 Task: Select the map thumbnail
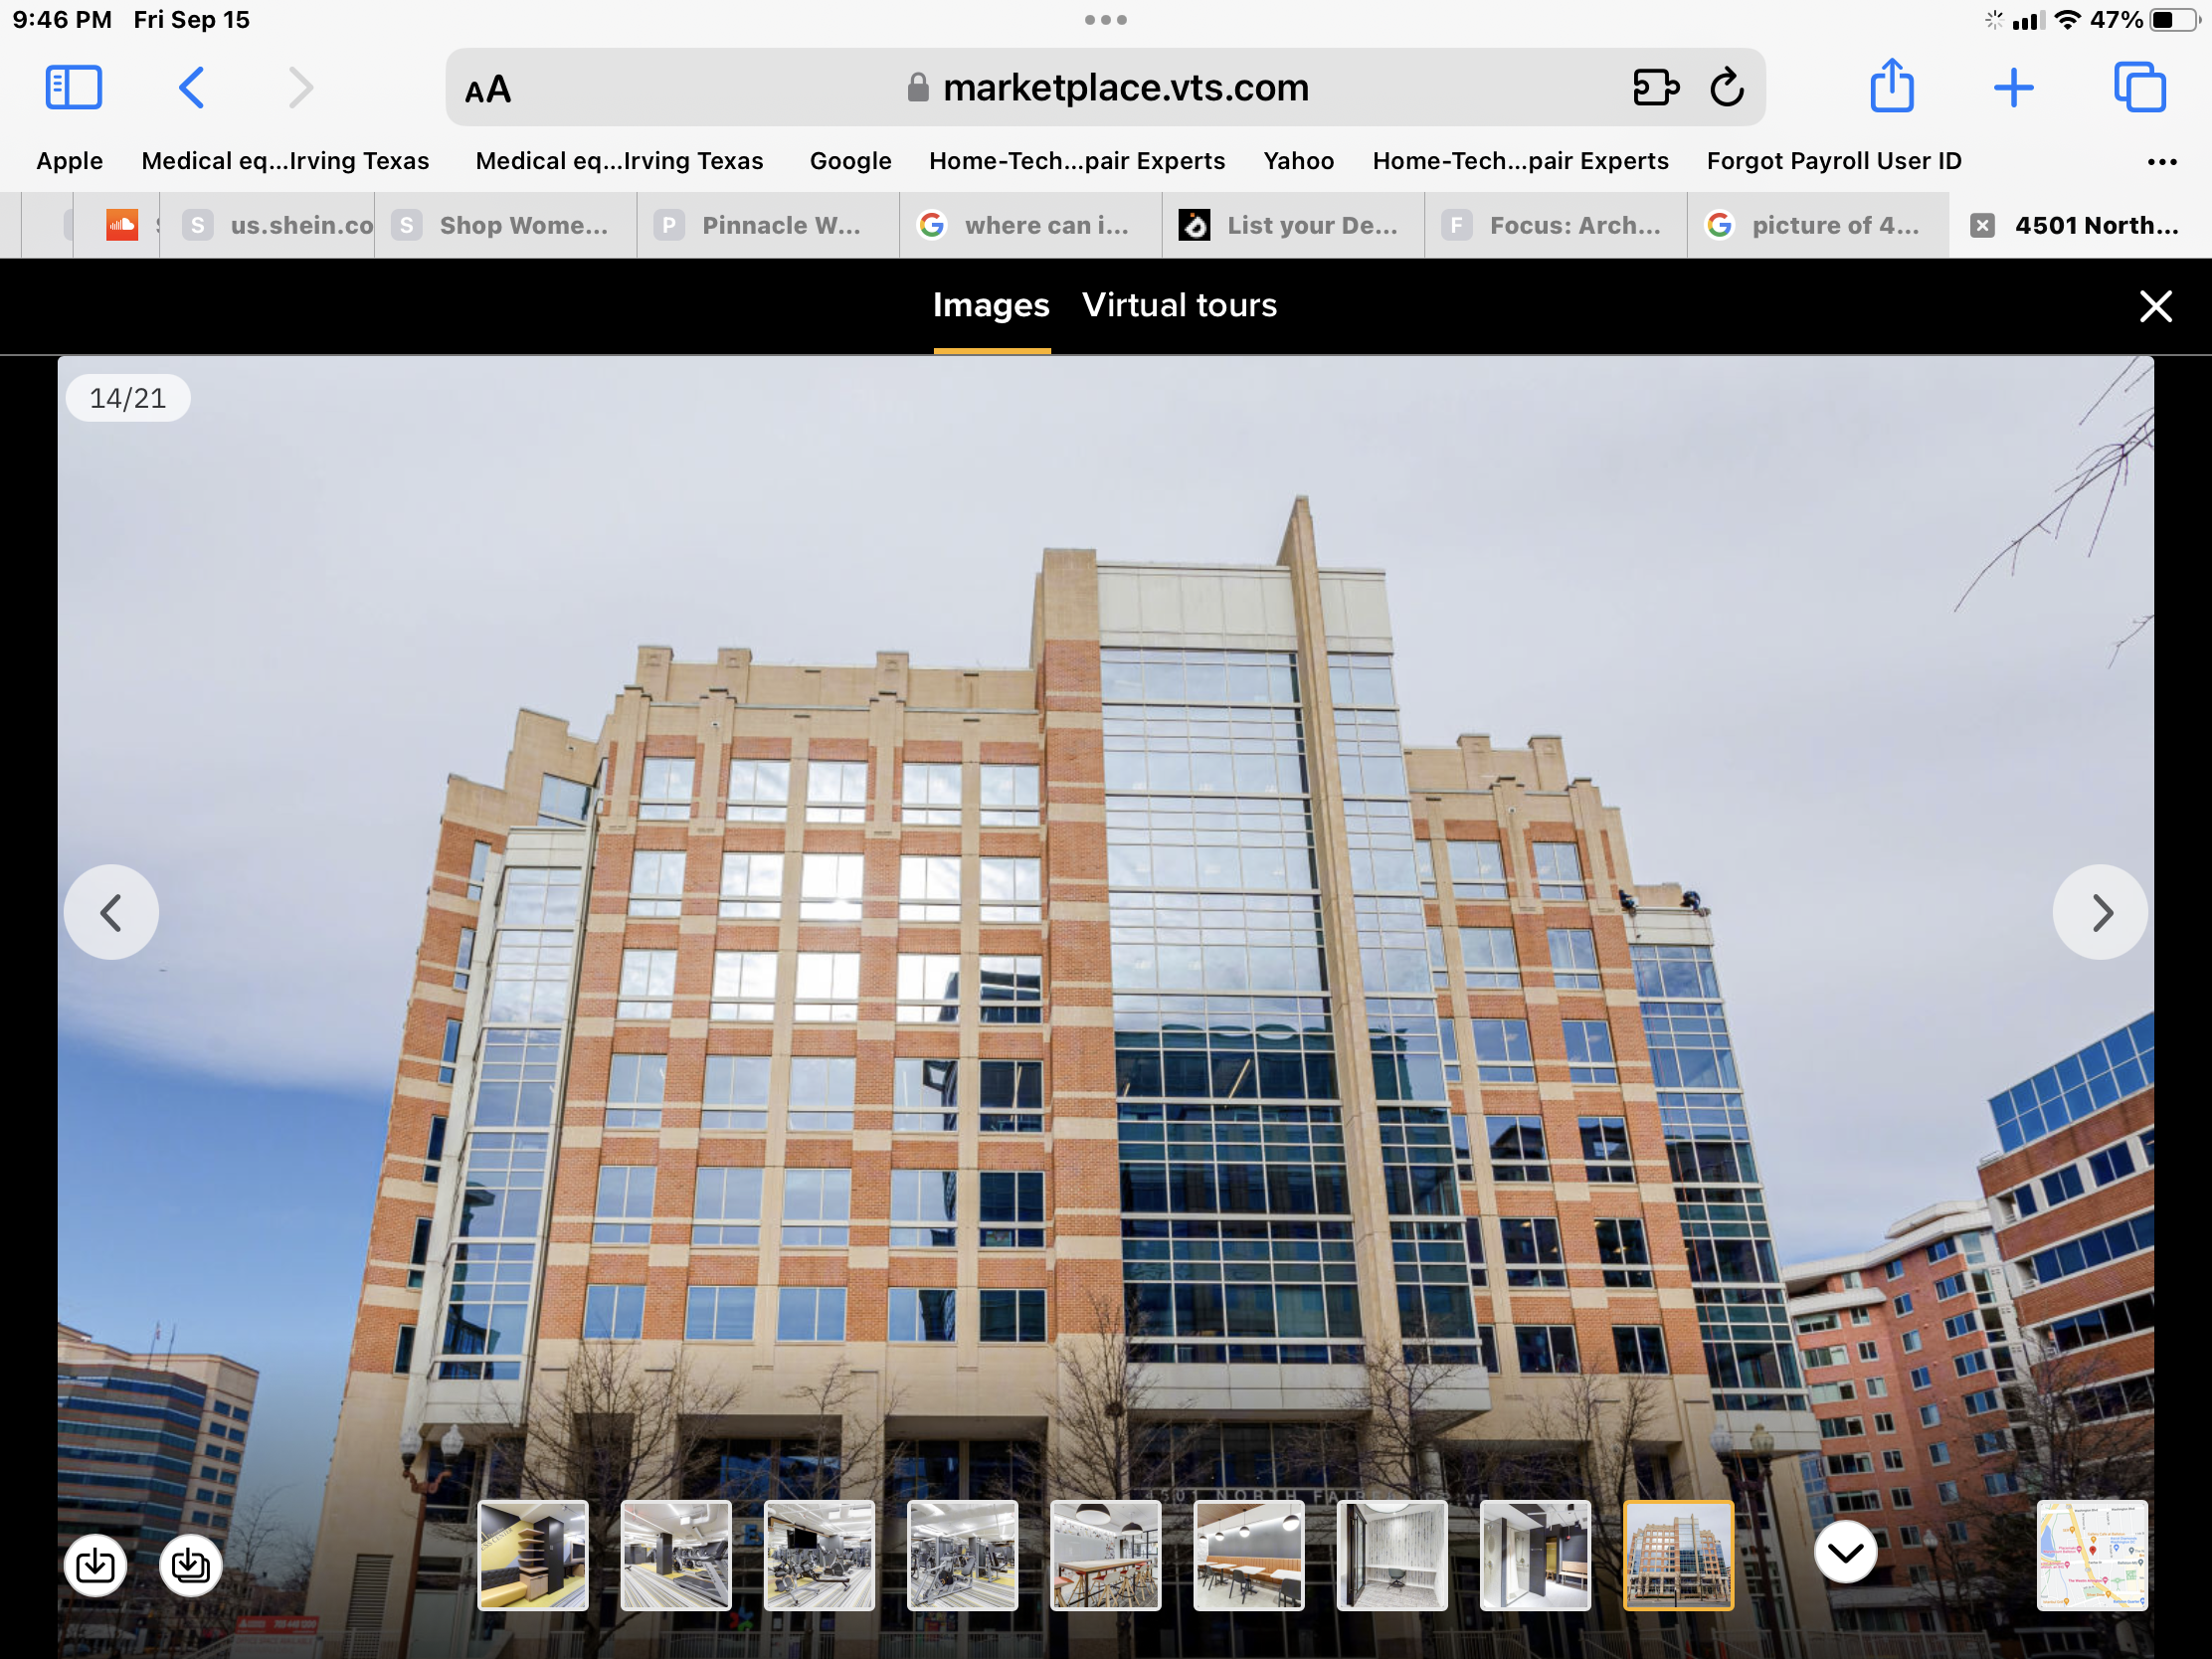click(2091, 1554)
